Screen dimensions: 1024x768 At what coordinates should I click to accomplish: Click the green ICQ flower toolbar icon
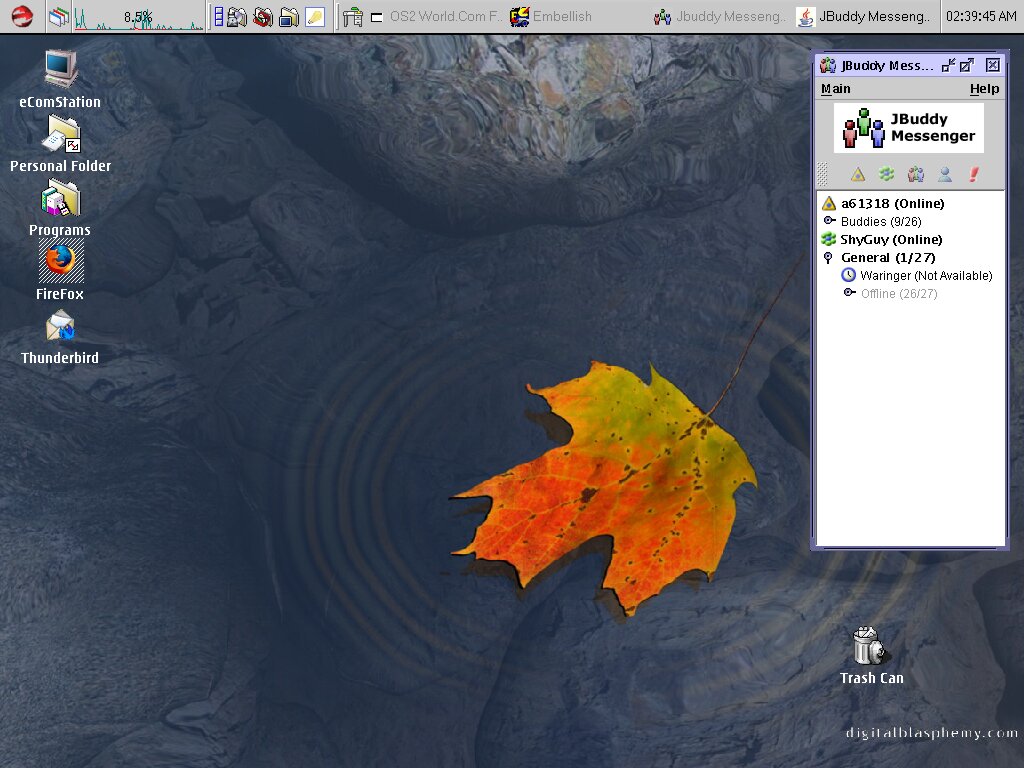click(886, 174)
